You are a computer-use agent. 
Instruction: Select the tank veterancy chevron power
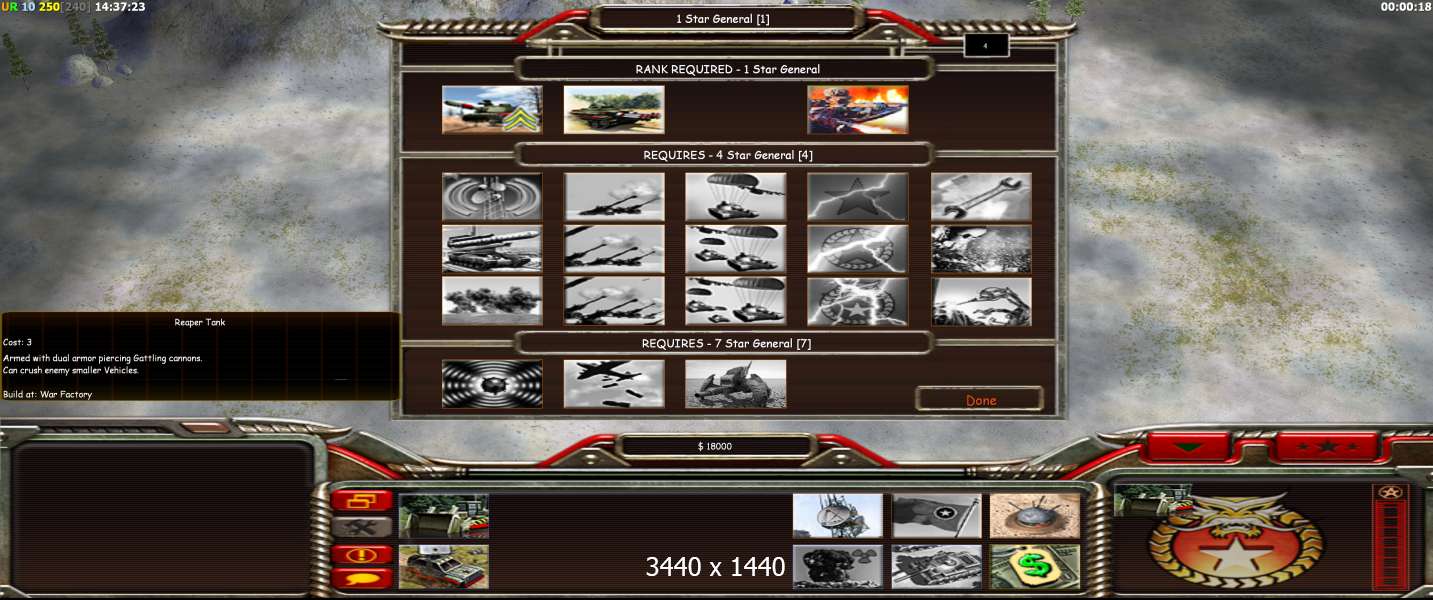(492, 110)
